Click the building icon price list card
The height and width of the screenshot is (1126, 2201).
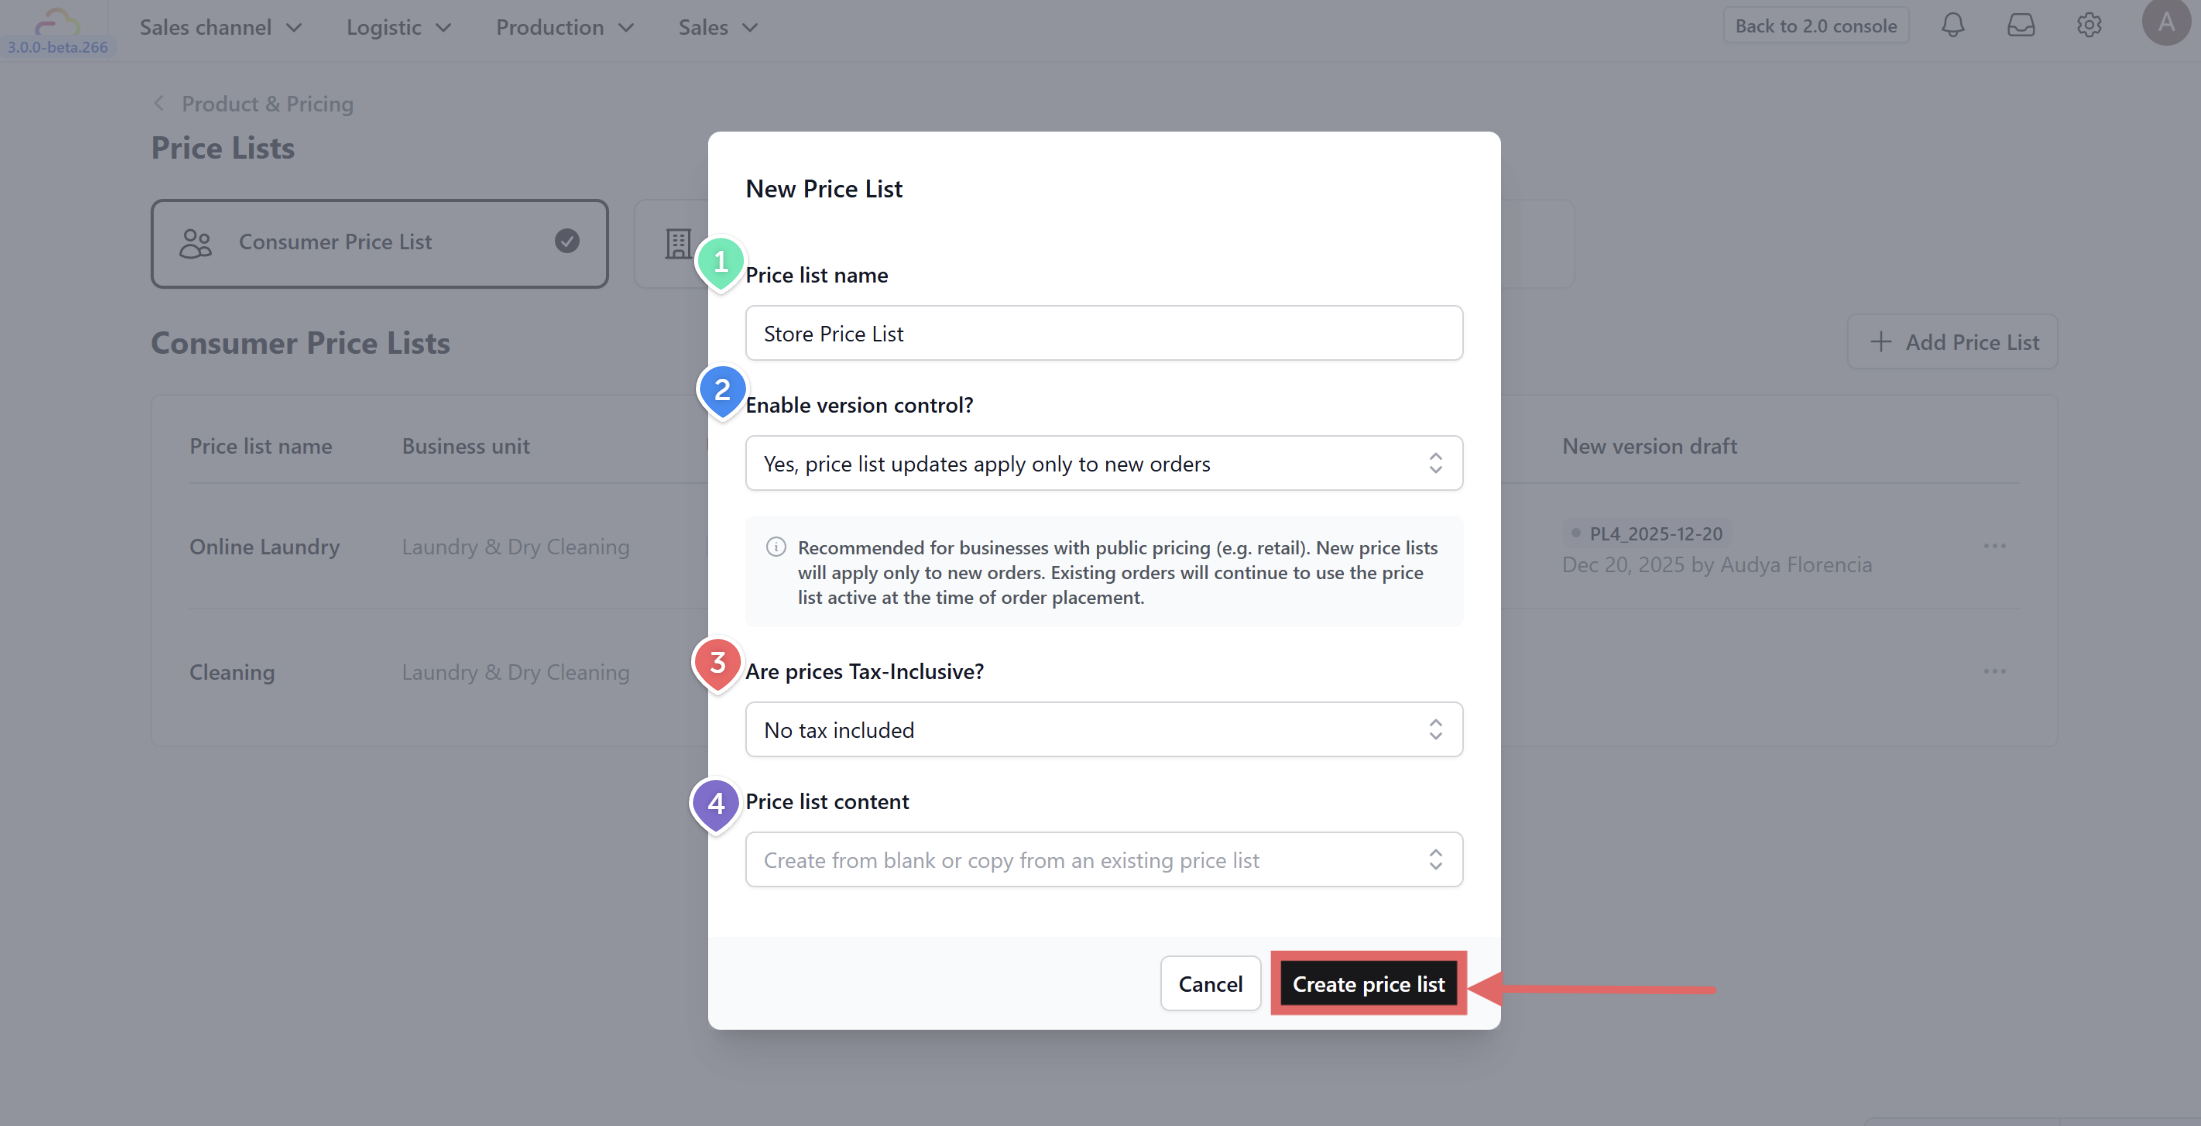678,243
